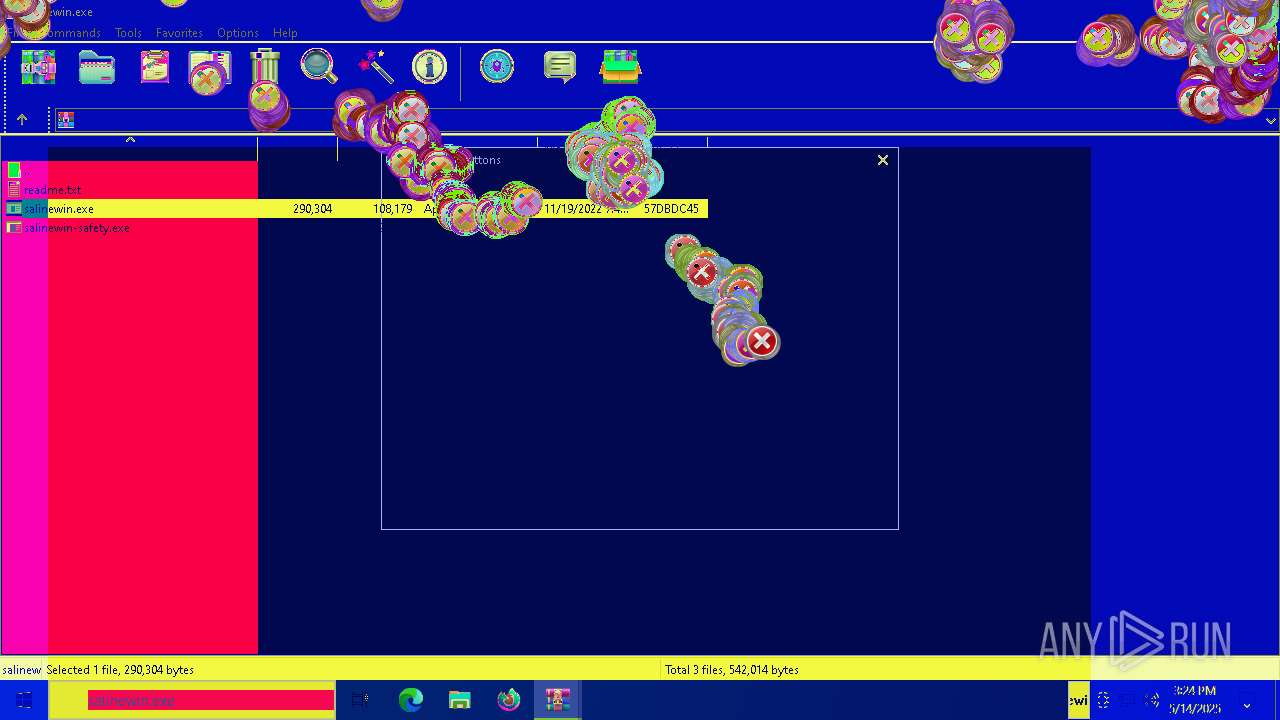The height and width of the screenshot is (720, 1280).
Task: Click the Delete trash can icon
Action: [x=265, y=67]
